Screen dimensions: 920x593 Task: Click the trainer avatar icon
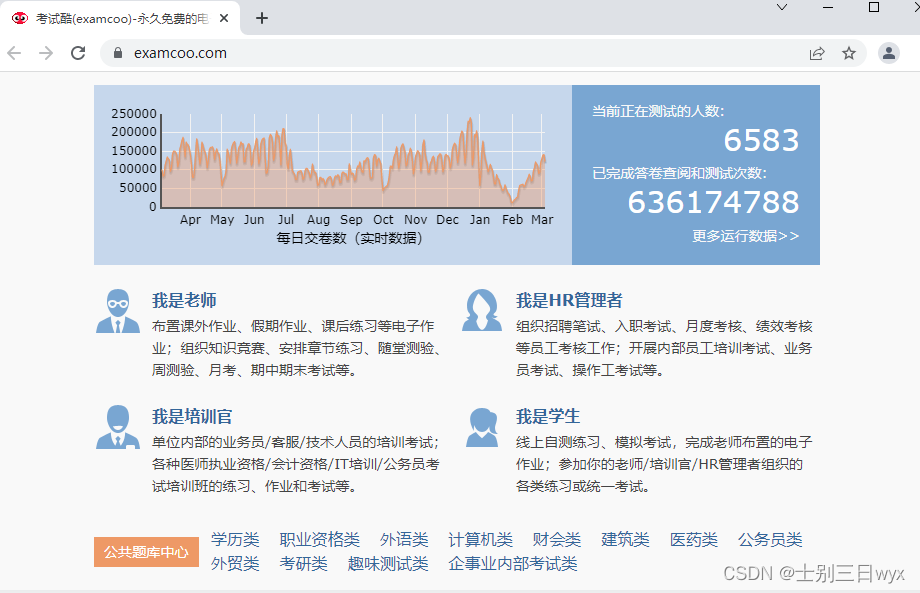pos(118,427)
